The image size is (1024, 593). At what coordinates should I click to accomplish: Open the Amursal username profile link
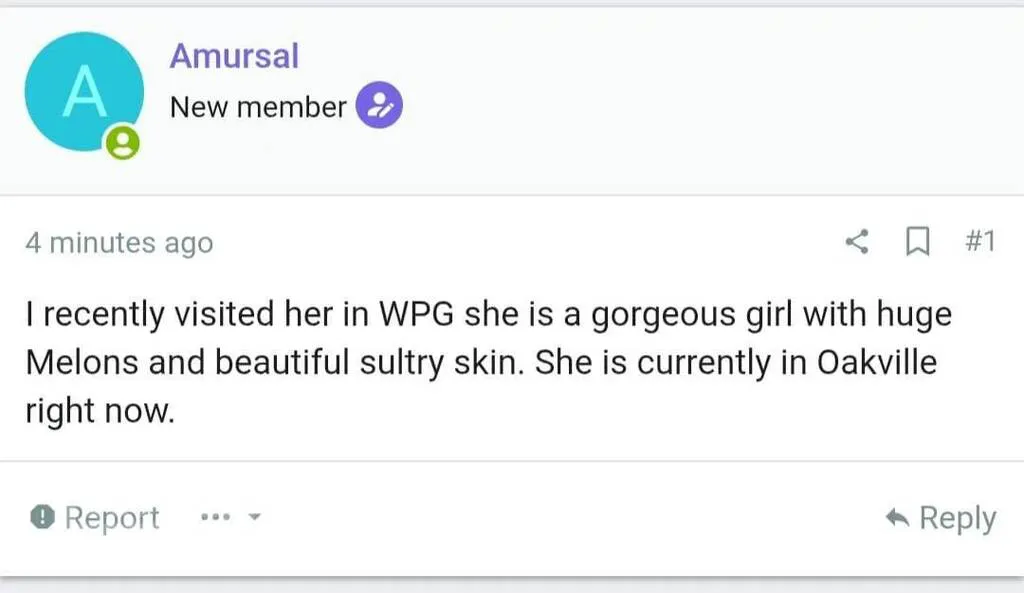pos(234,56)
